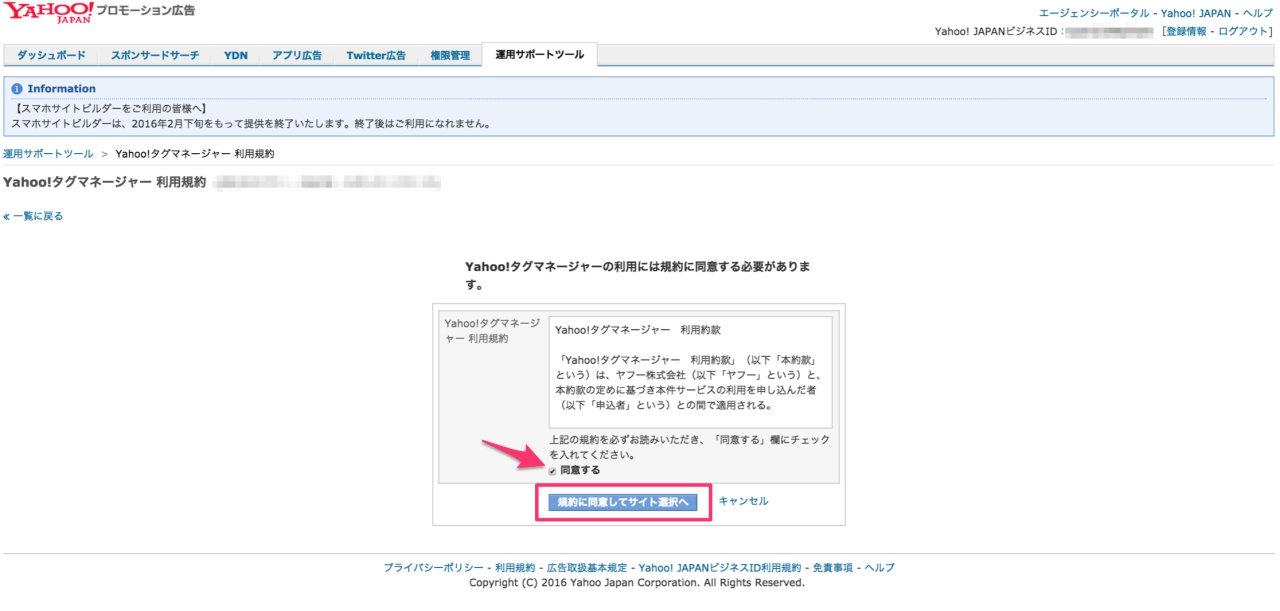This screenshot has height=611, width=1280.
Task: Click the 規約に同意してサイト選択へ button
Action: click(623, 502)
